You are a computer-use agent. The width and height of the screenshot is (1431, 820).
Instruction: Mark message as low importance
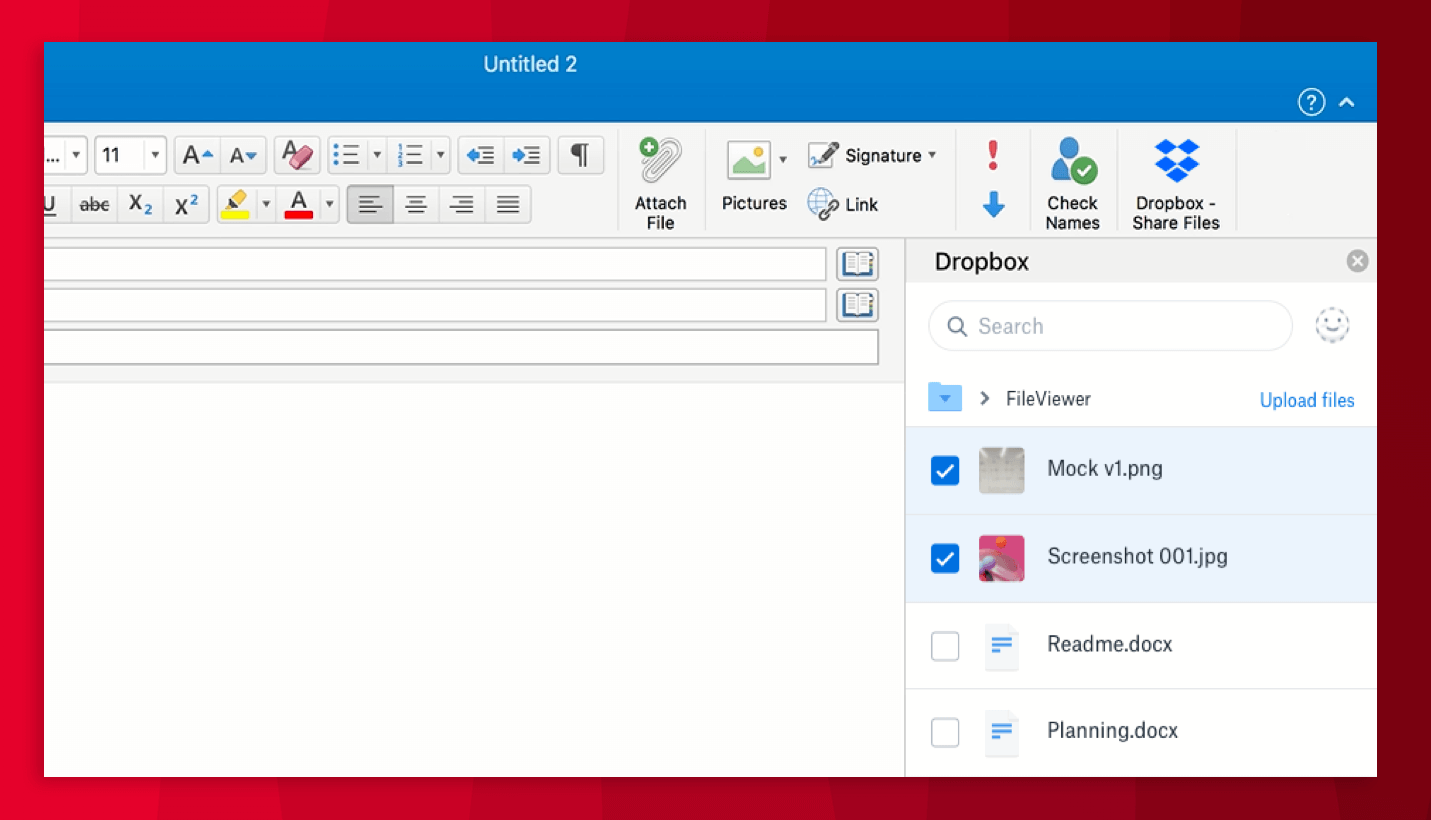pyautogui.click(x=992, y=204)
